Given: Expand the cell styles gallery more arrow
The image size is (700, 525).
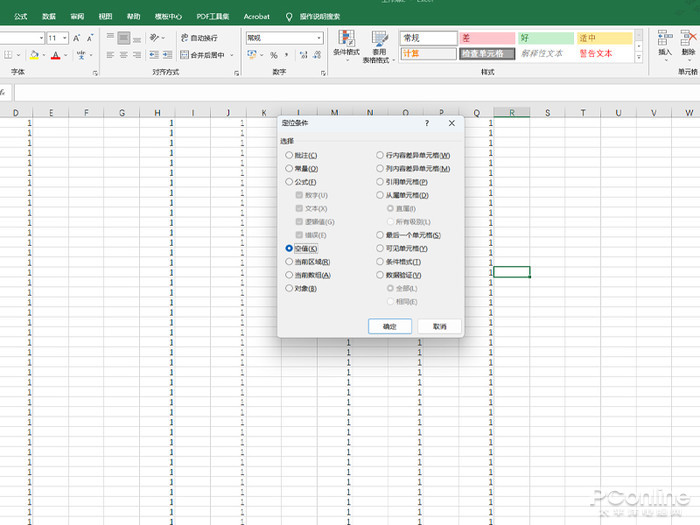Looking at the screenshot, I should coord(639,57).
